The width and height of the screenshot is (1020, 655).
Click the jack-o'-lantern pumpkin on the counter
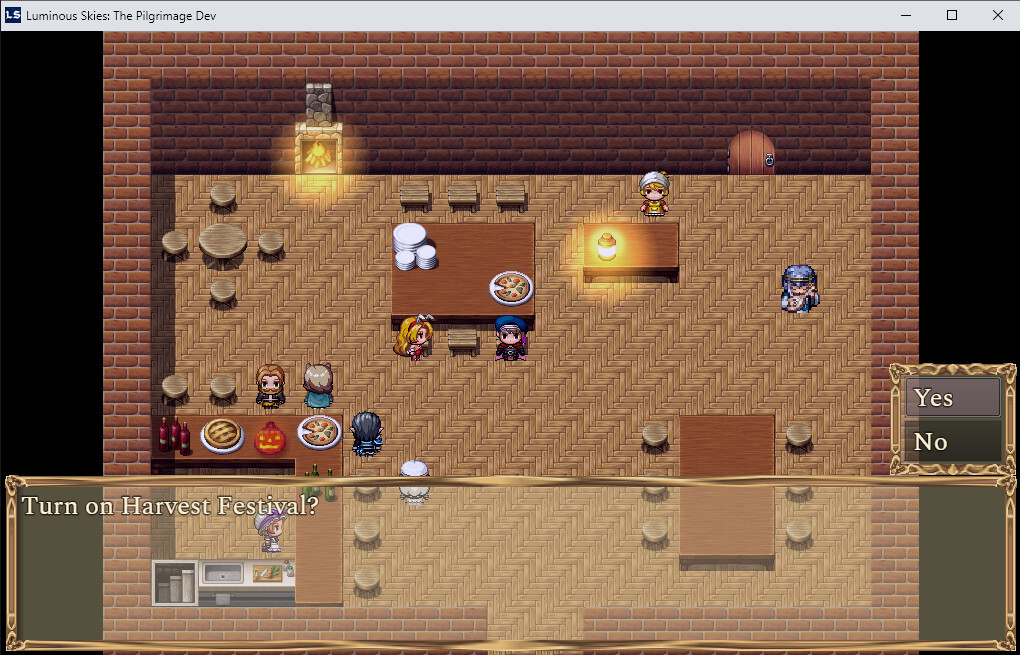[x=270, y=438]
